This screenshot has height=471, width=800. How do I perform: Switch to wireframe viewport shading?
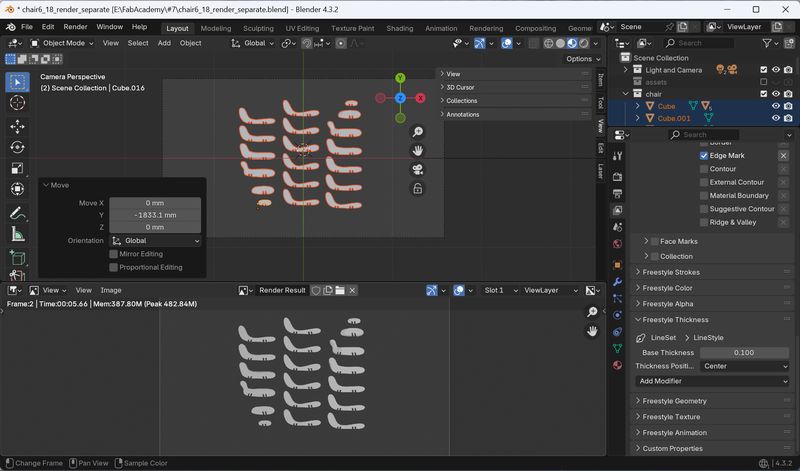(548, 43)
